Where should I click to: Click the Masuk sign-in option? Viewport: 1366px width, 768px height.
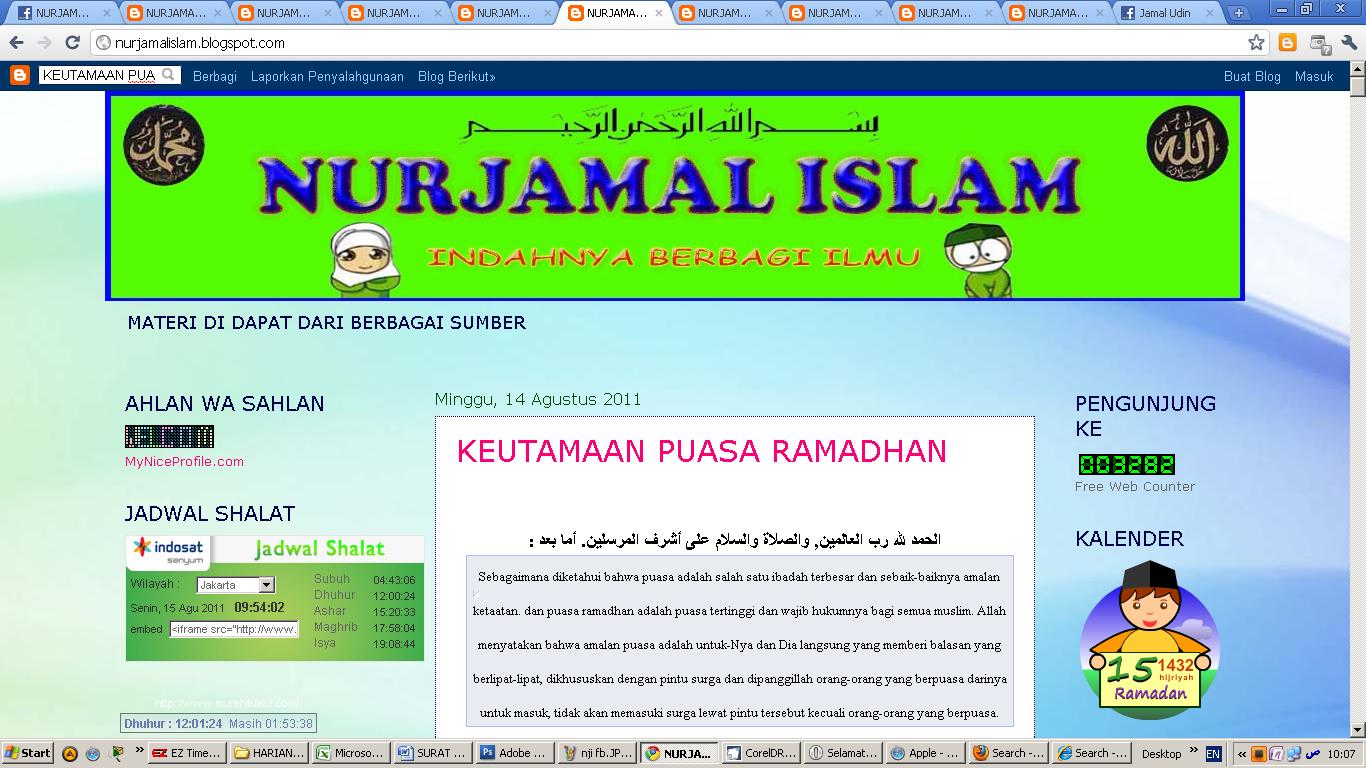(x=1313, y=76)
